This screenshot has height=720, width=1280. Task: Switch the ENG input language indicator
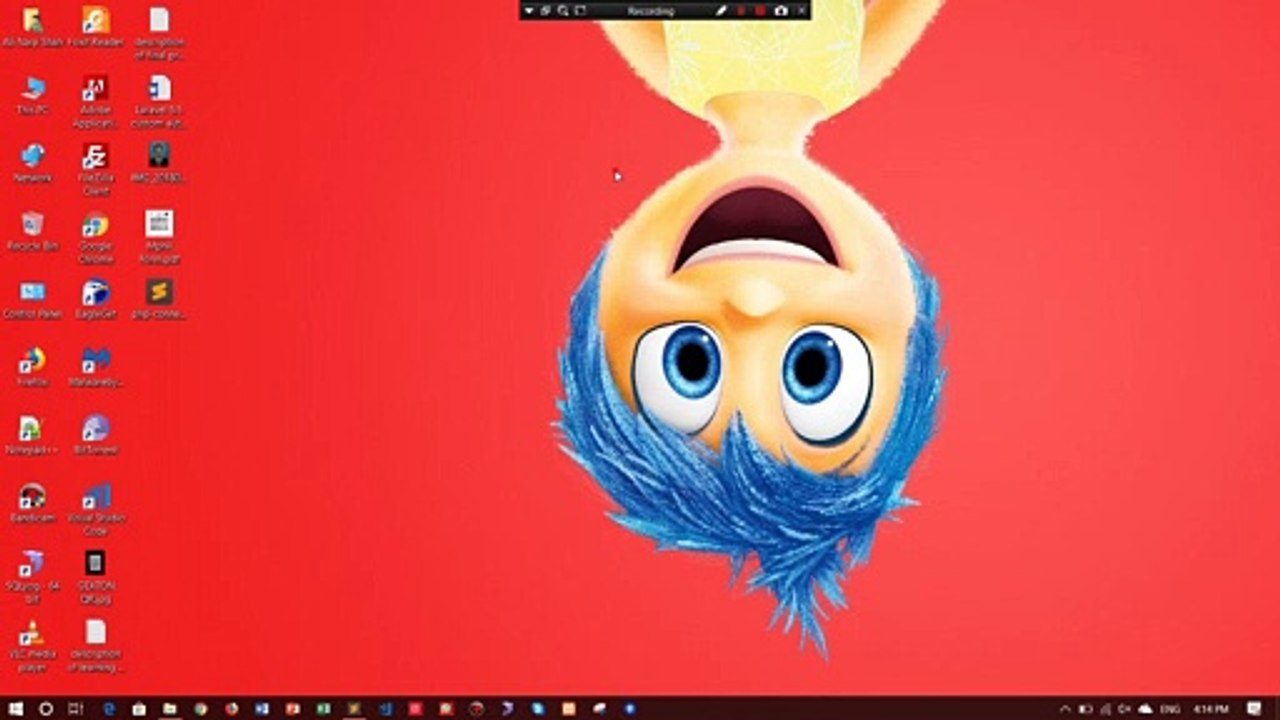[1171, 708]
